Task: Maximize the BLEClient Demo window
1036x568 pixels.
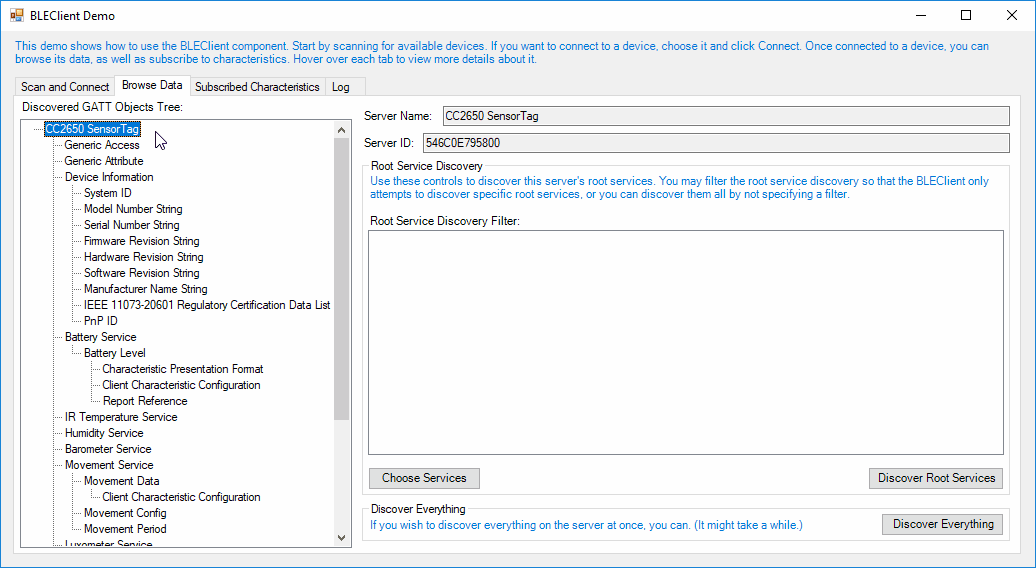Action: tap(966, 15)
